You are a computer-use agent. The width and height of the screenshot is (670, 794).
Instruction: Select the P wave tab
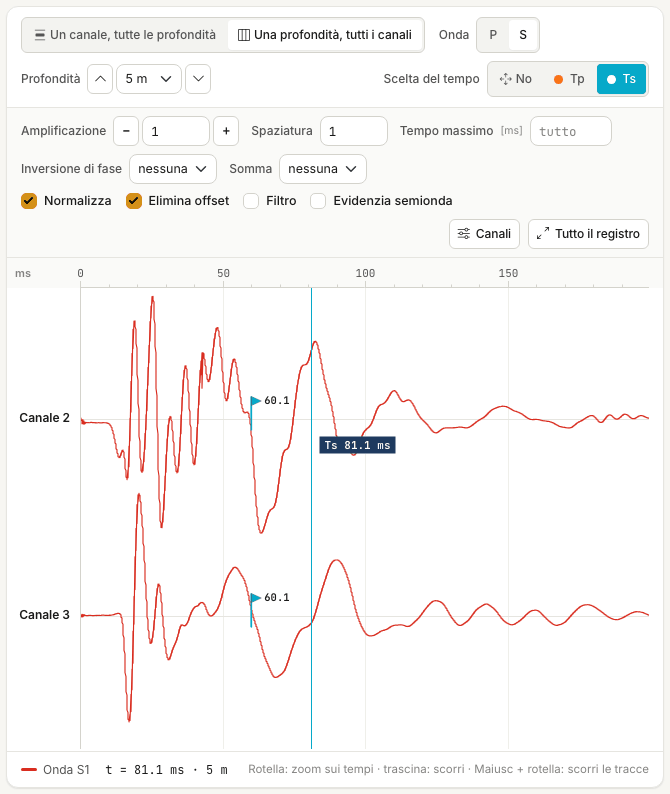pos(493,35)
